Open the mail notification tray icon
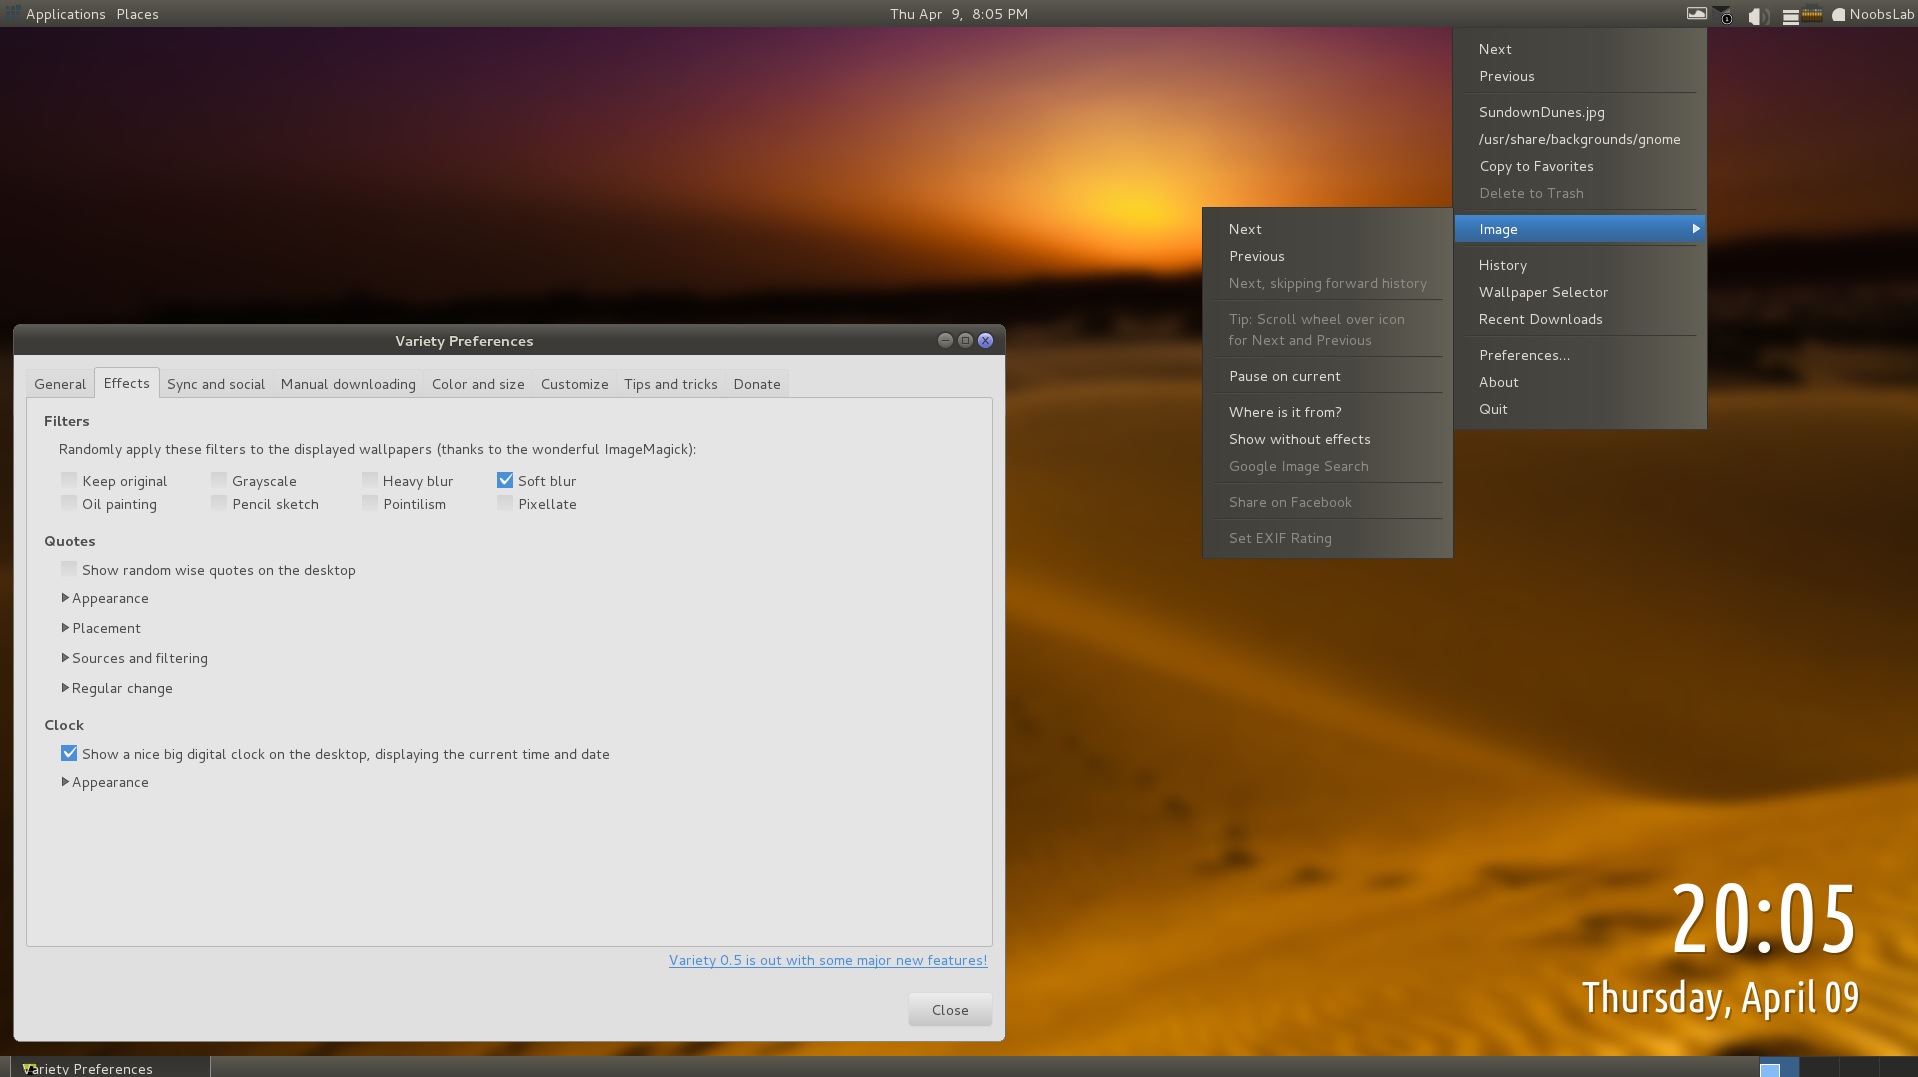Viewport: 1918px width, 1077px height. [1723, 15]
